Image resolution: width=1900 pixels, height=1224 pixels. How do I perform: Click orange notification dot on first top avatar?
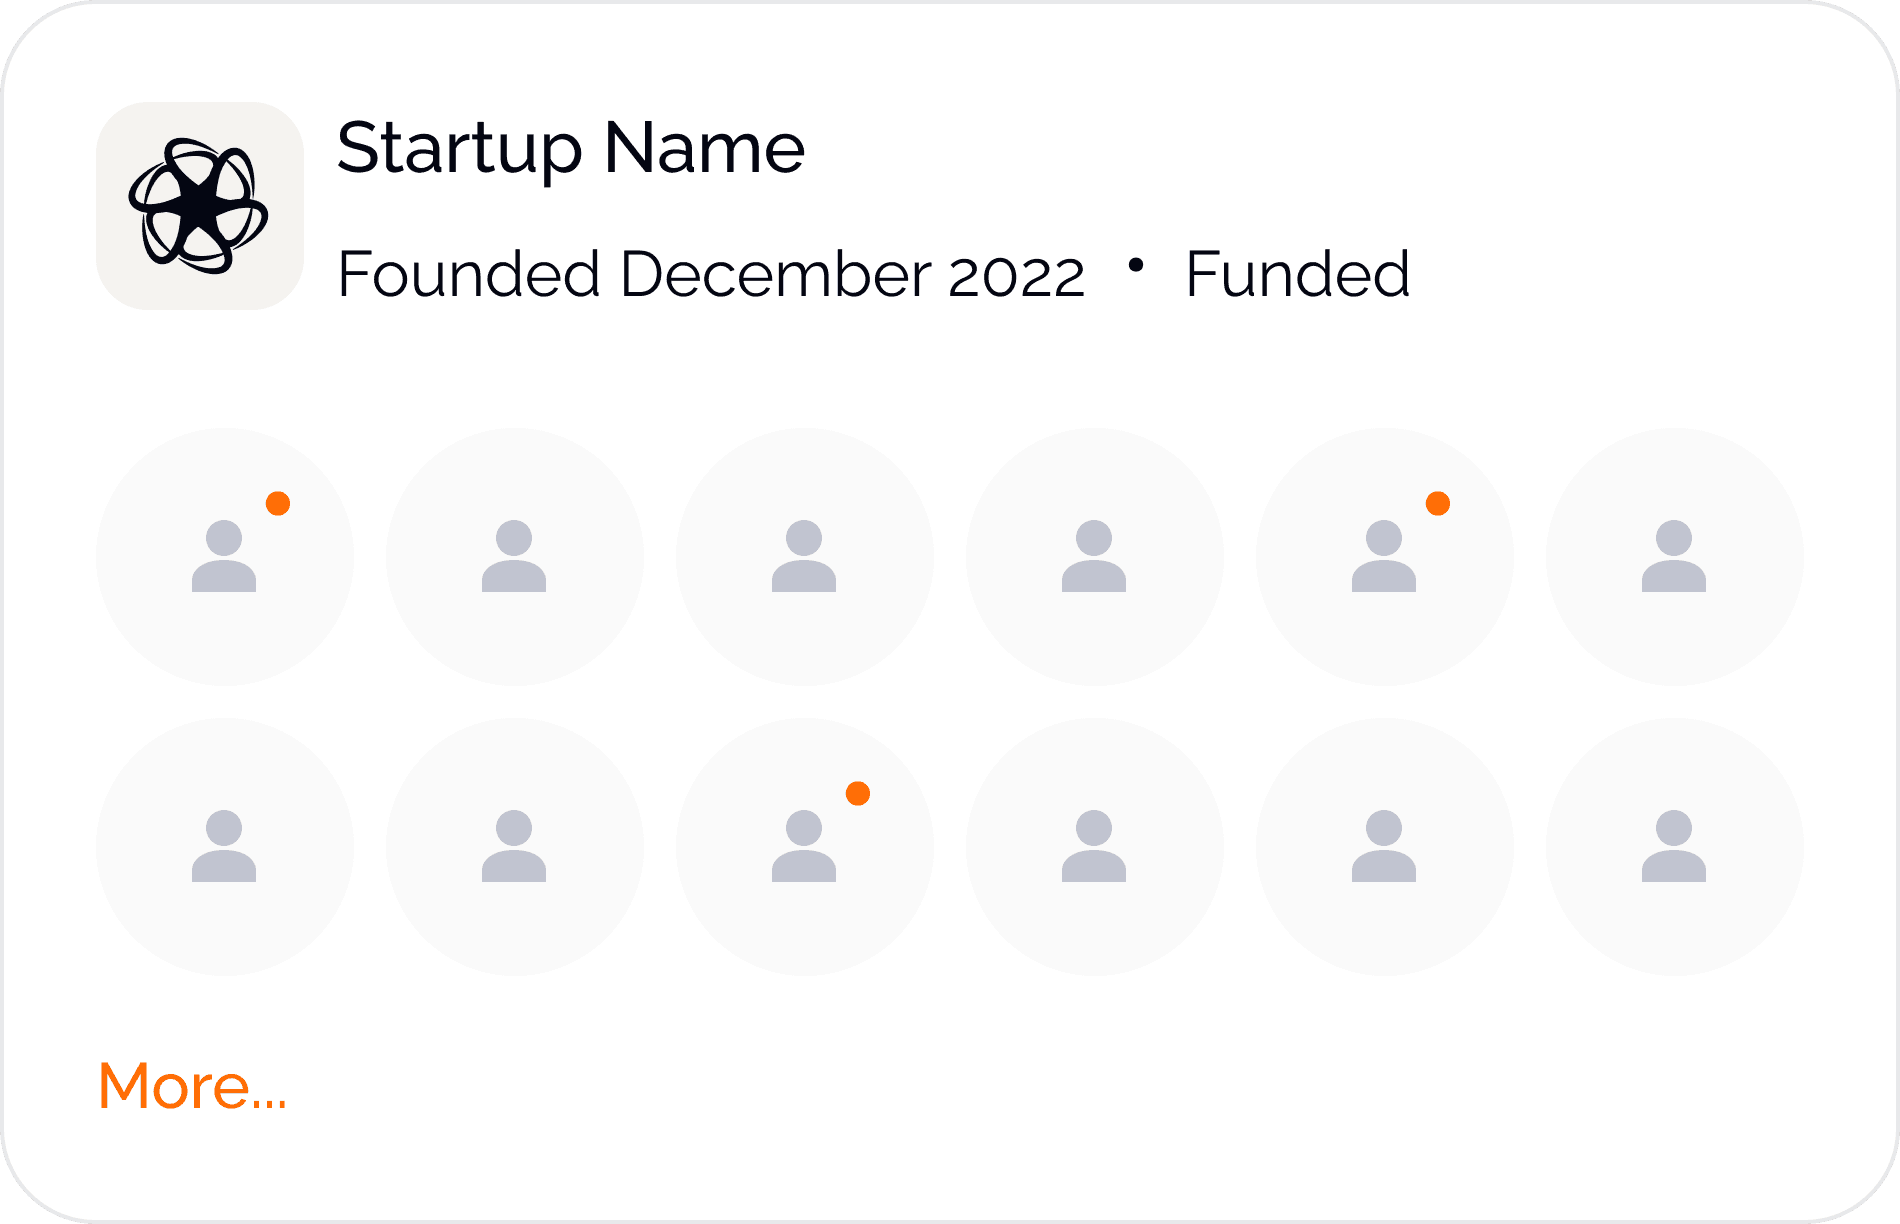278,504
